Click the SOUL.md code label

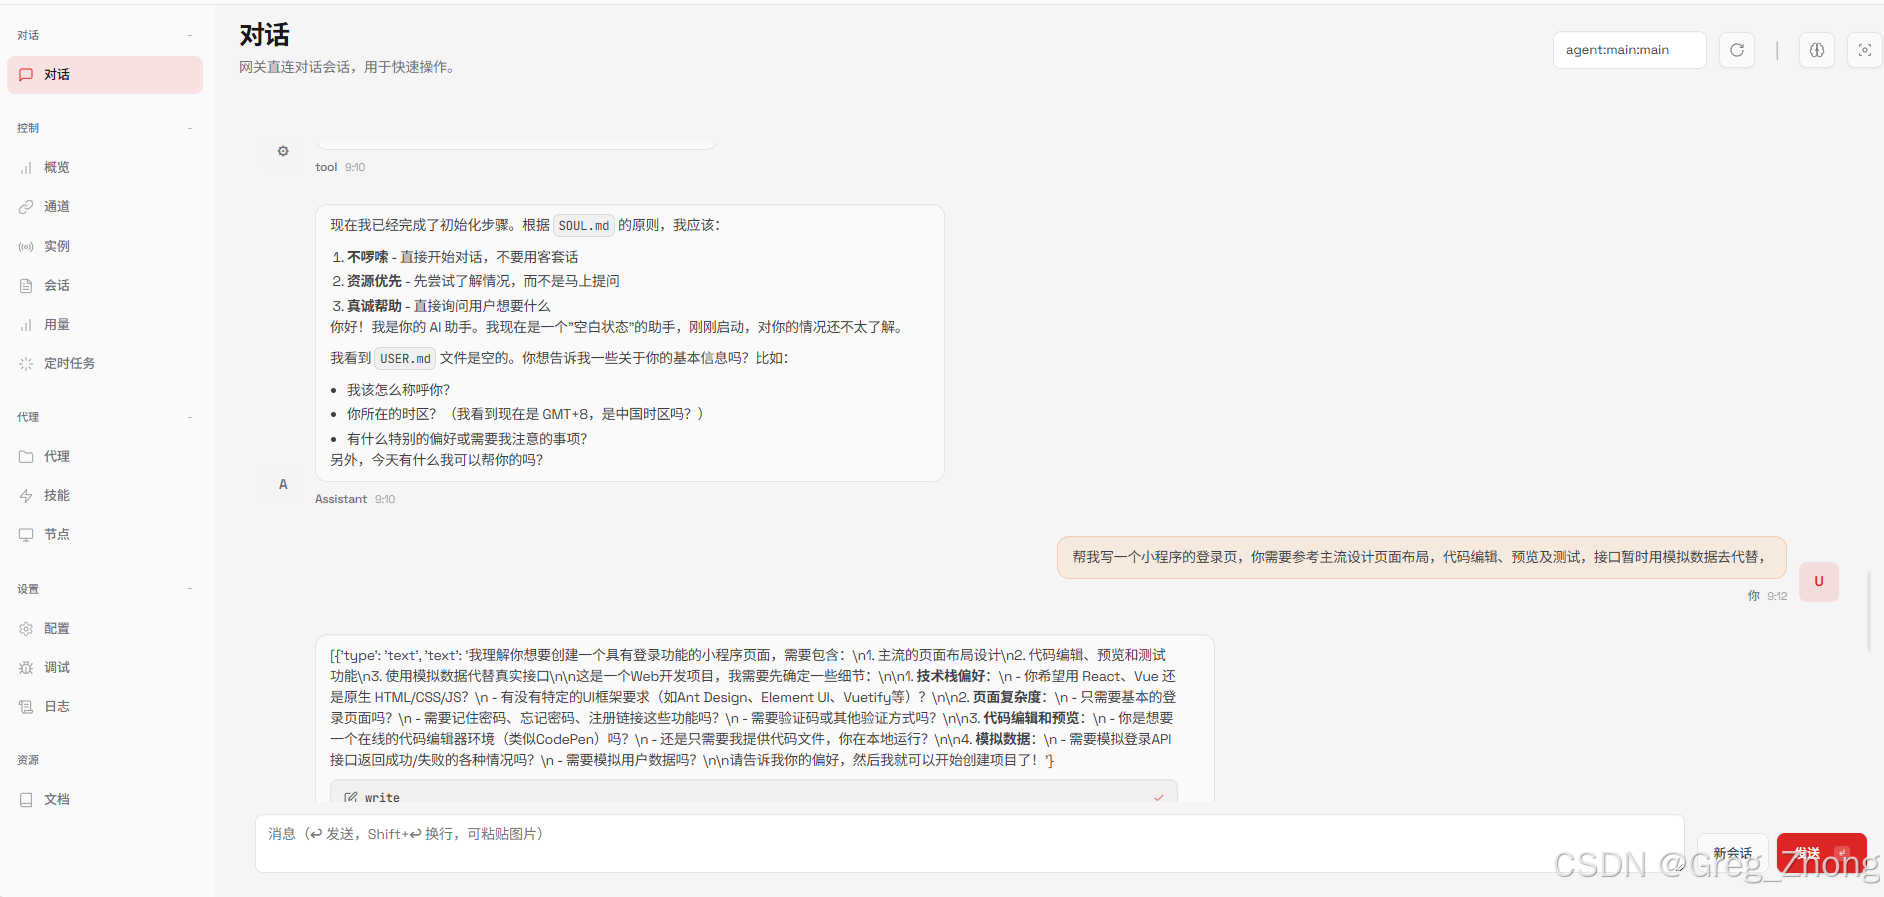coord(584,226)
